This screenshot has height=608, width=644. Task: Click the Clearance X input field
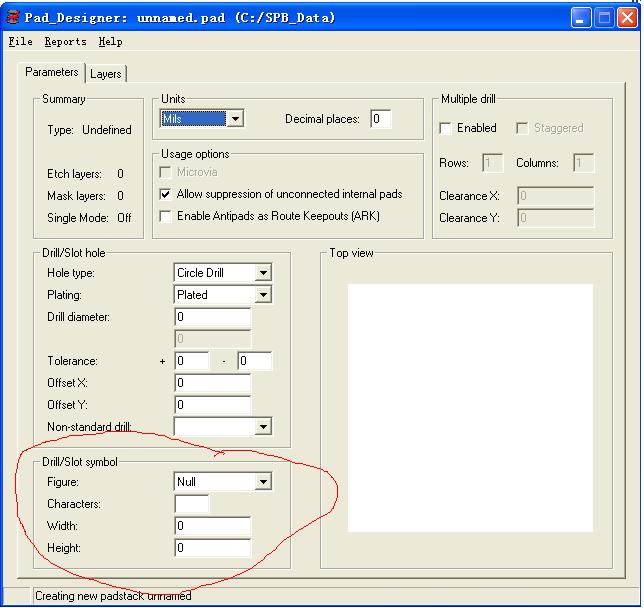(x=556, y=196)
